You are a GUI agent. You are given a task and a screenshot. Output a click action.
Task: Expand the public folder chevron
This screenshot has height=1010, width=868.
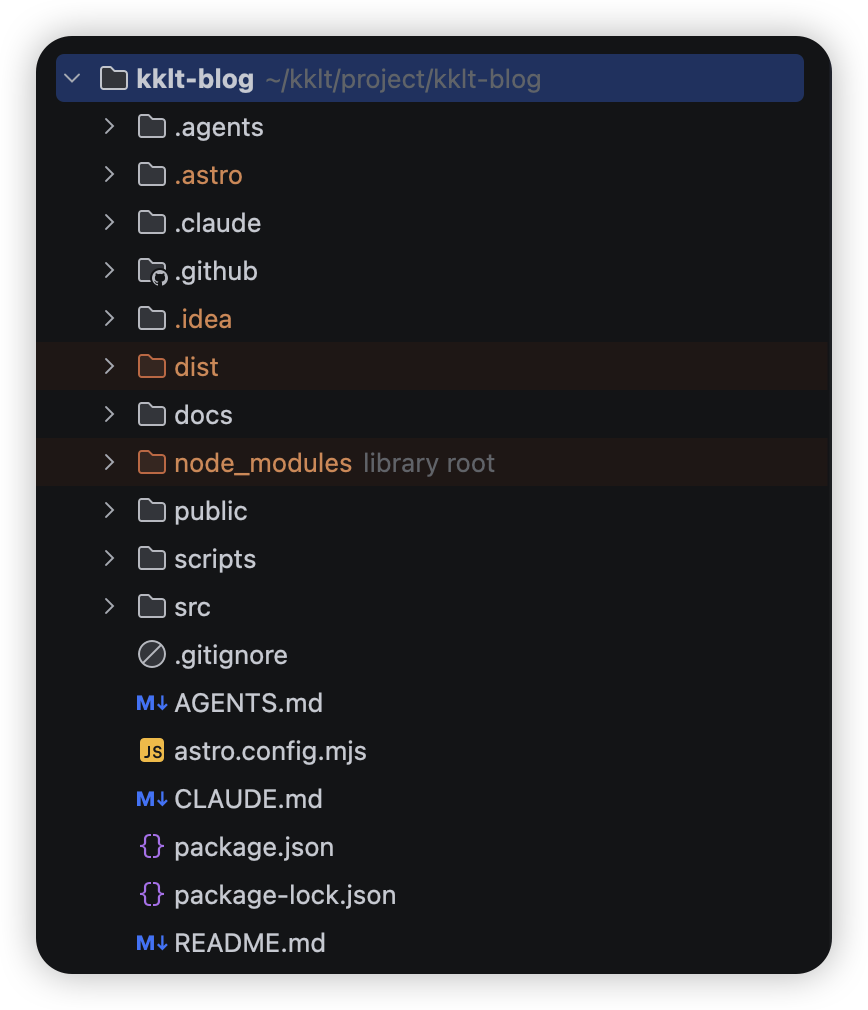click(109, 510)
